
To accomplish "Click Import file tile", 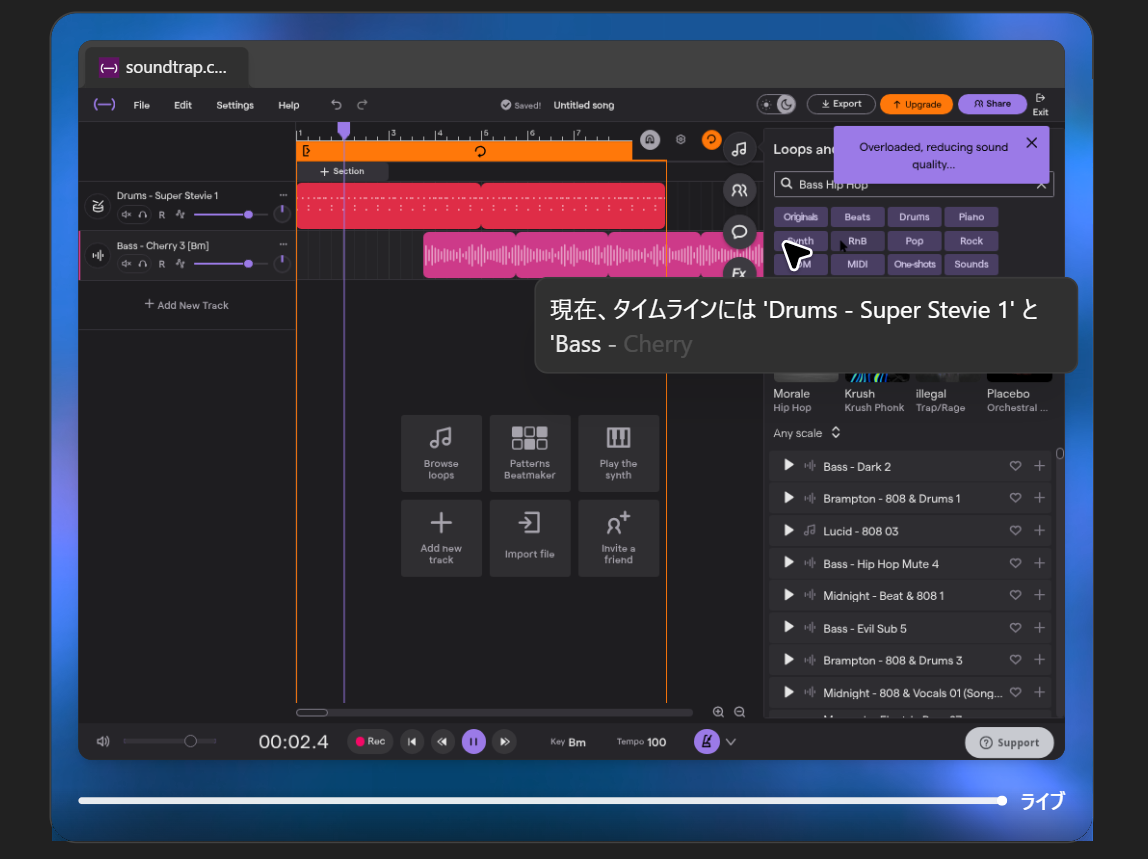I will [529, 538].
